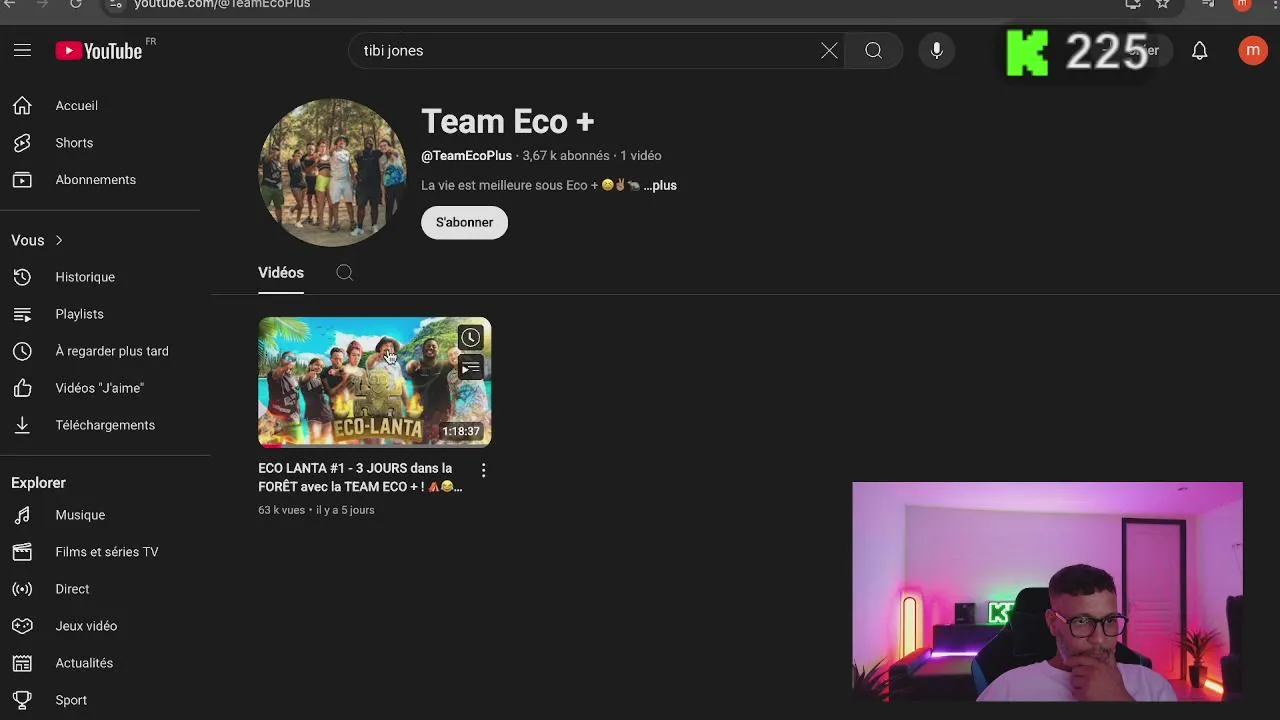The width and height of the screenshot is (1280, 720).
Task: Open site information icon in address bar
Action: tap(116, 4)
